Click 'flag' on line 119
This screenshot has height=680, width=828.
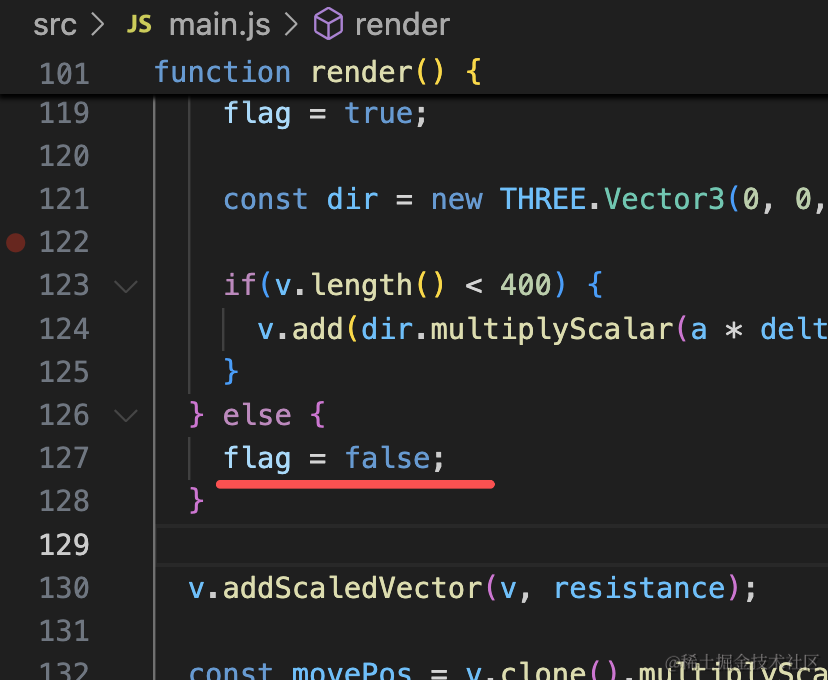pos(257,114)
